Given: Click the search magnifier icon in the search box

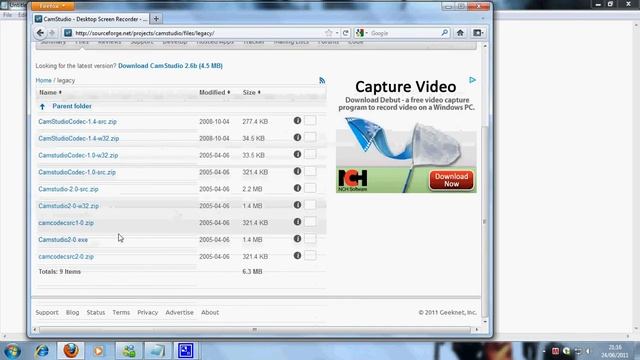Looking at the screenshot, I should pyautogui.click(x=444, y=33).
